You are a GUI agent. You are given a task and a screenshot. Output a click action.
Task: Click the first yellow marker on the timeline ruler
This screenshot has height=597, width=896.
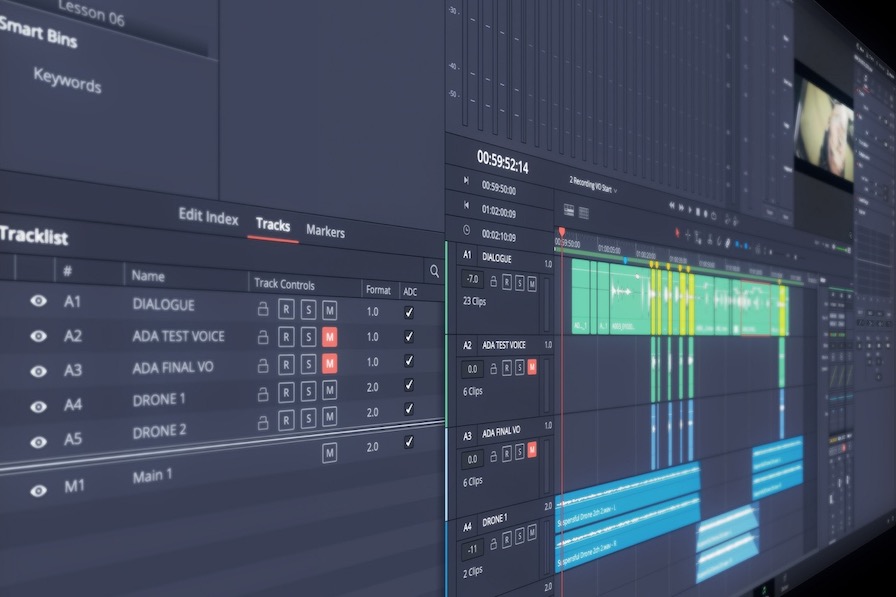point(651,265)
